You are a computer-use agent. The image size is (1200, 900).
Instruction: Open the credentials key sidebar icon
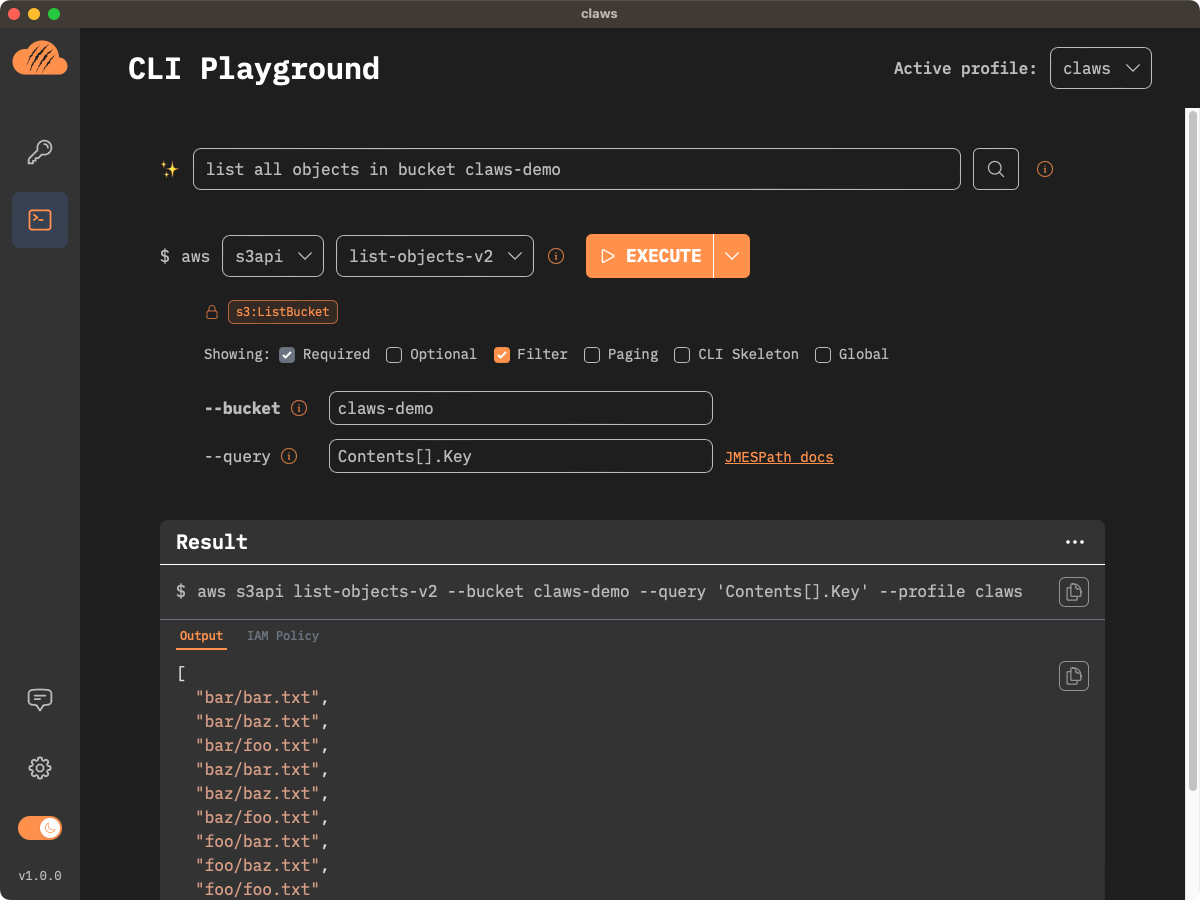click(40, 152)
